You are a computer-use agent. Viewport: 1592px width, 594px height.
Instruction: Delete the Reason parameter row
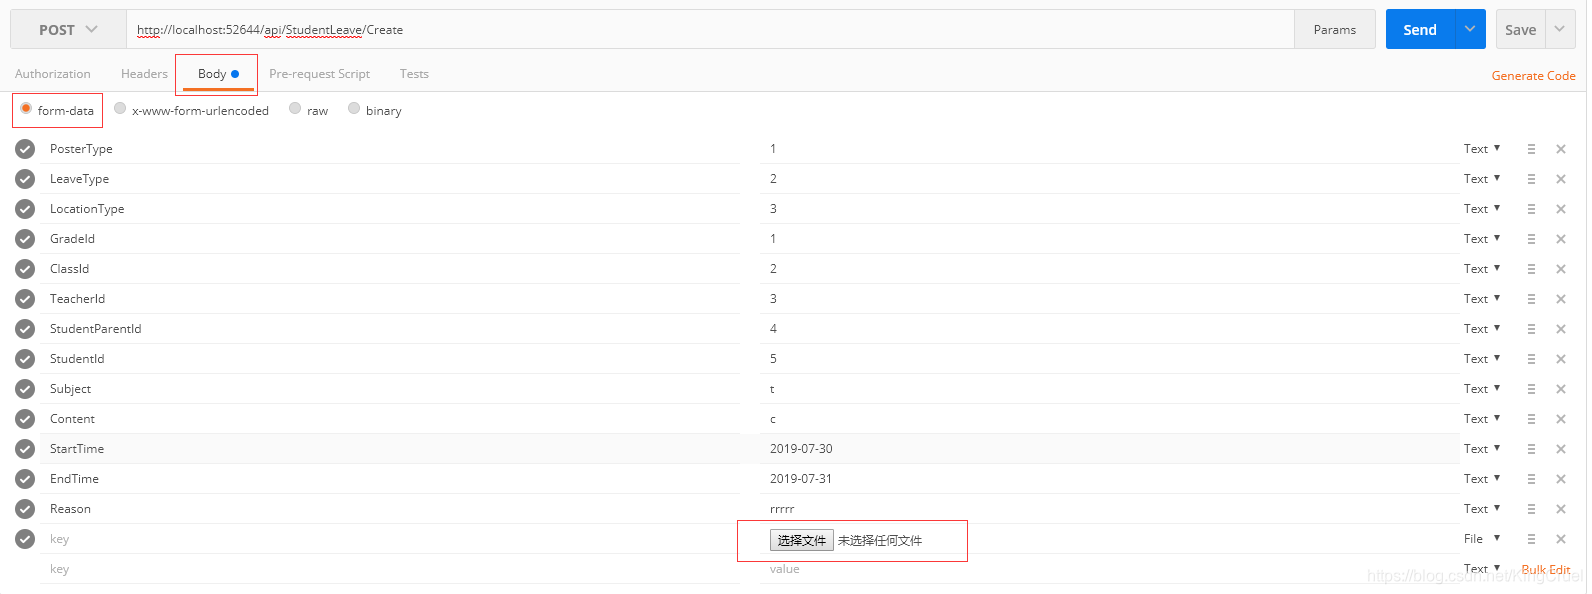click(x=1560, y=509)
